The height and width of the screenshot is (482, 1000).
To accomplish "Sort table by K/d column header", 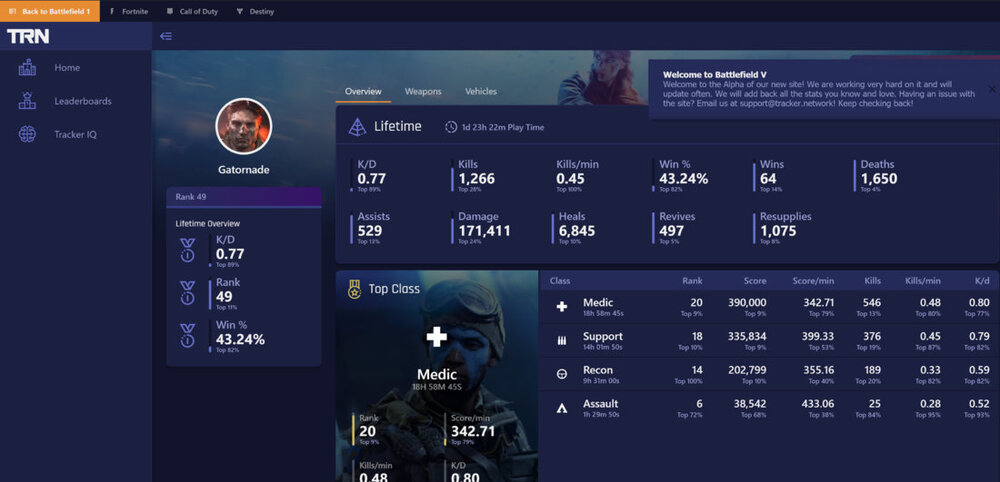I will point(982,281).
